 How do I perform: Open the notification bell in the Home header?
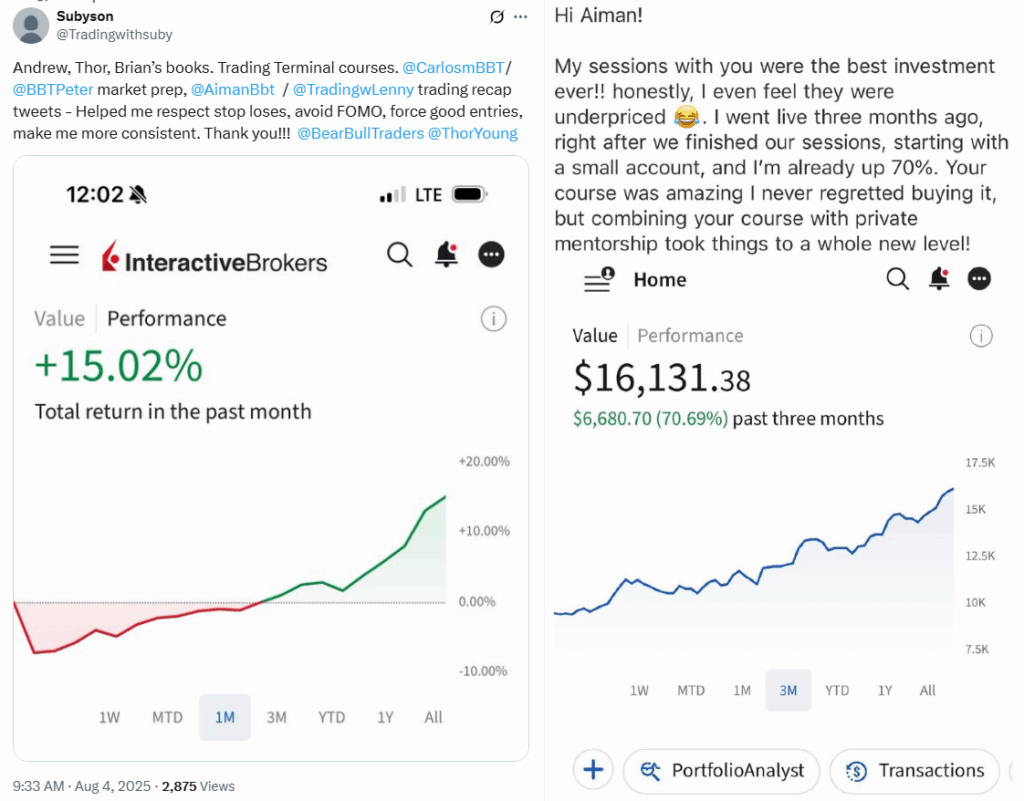tap(939, 279)
